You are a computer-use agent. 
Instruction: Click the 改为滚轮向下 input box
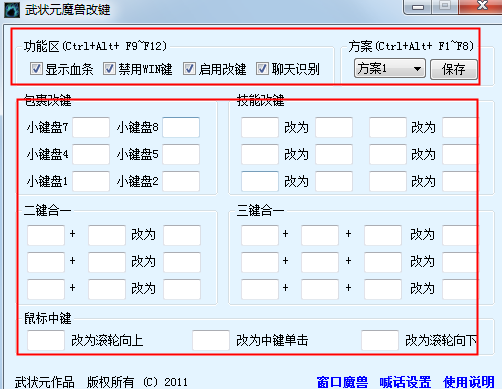pyautogui.click(x=380, y=340)
